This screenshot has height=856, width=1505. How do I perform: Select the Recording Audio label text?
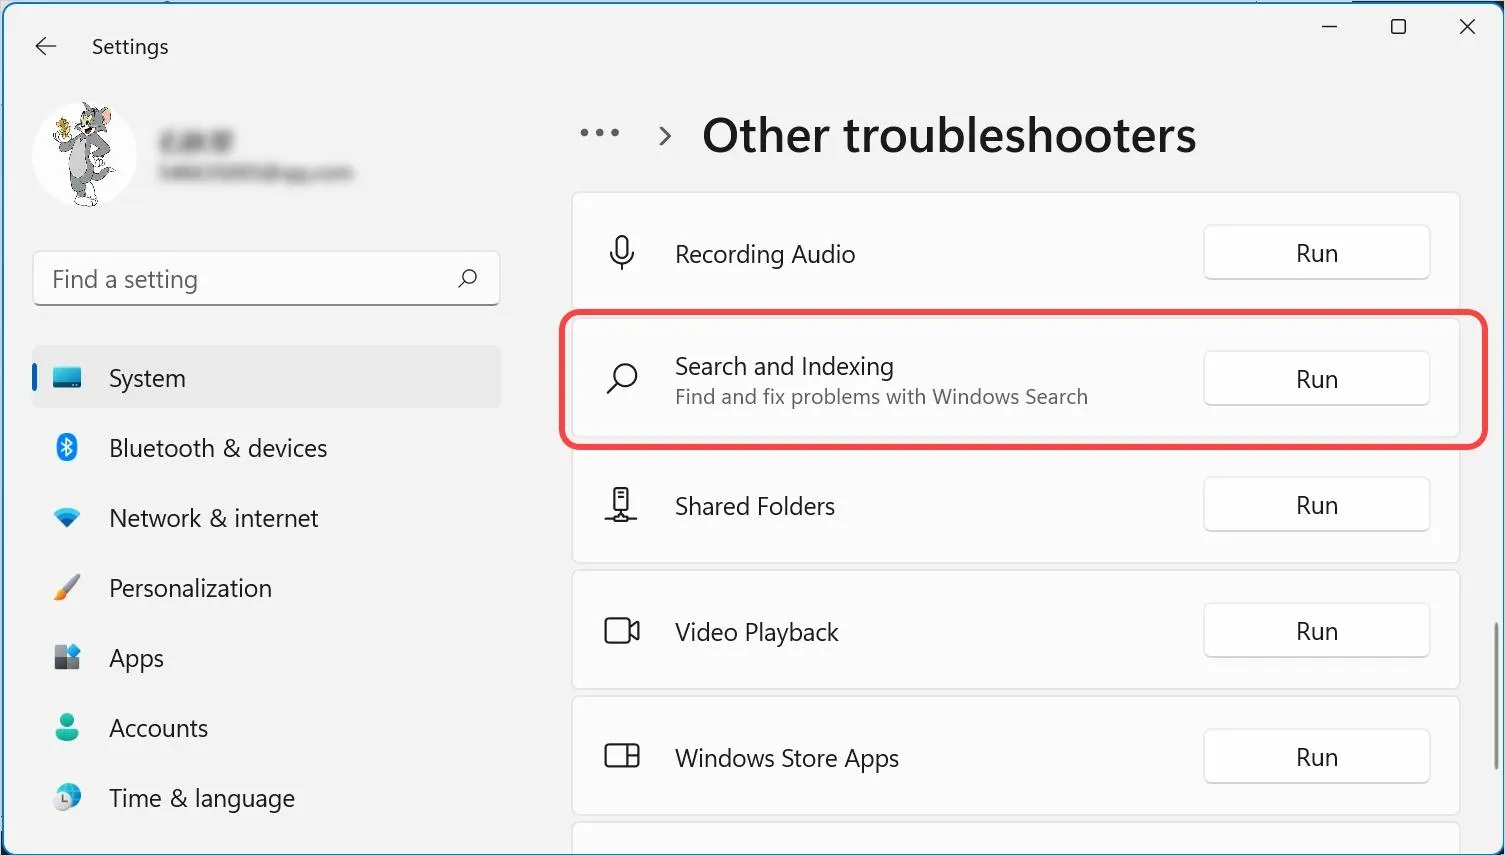[765, 254]
